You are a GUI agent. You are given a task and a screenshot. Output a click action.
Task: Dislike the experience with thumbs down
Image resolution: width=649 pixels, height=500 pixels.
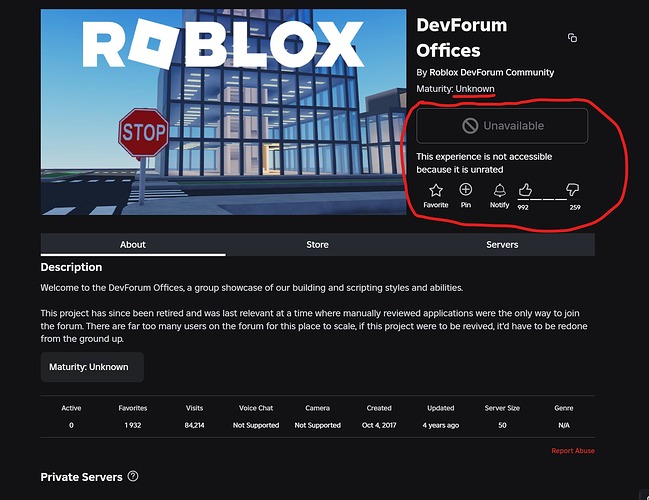point(572,190)
